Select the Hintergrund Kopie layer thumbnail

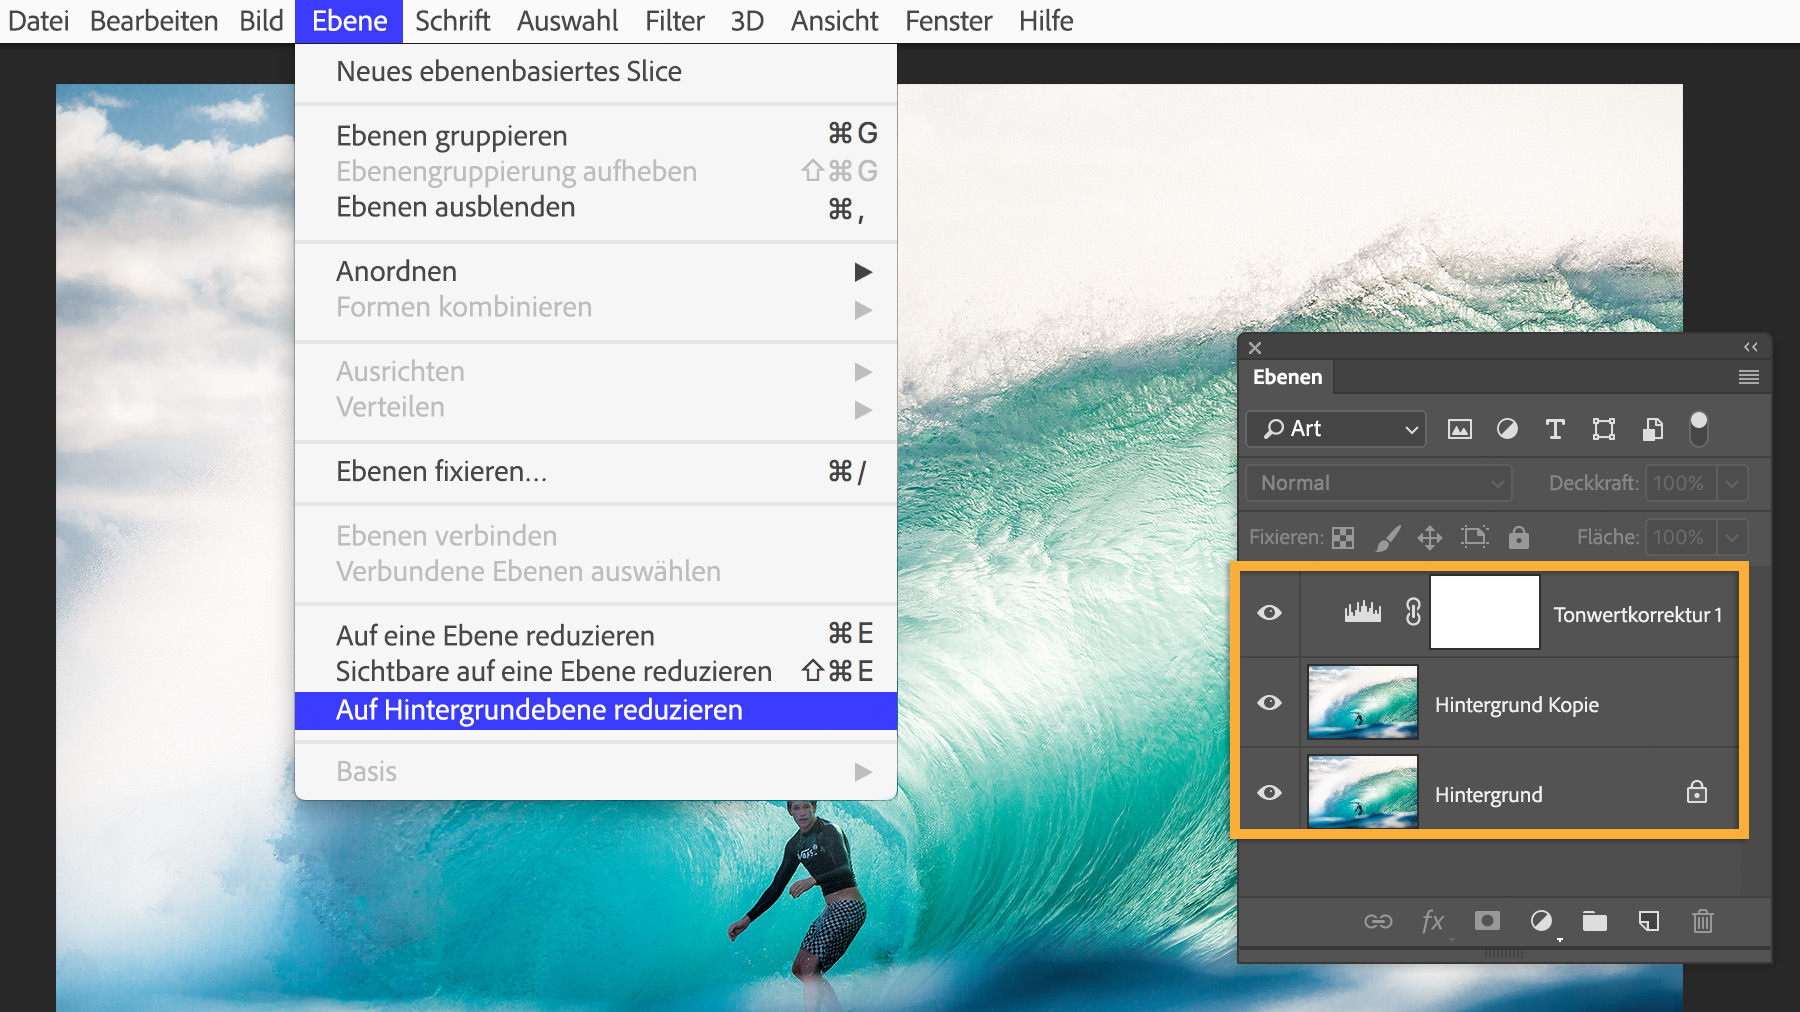tap(1363, 702)
